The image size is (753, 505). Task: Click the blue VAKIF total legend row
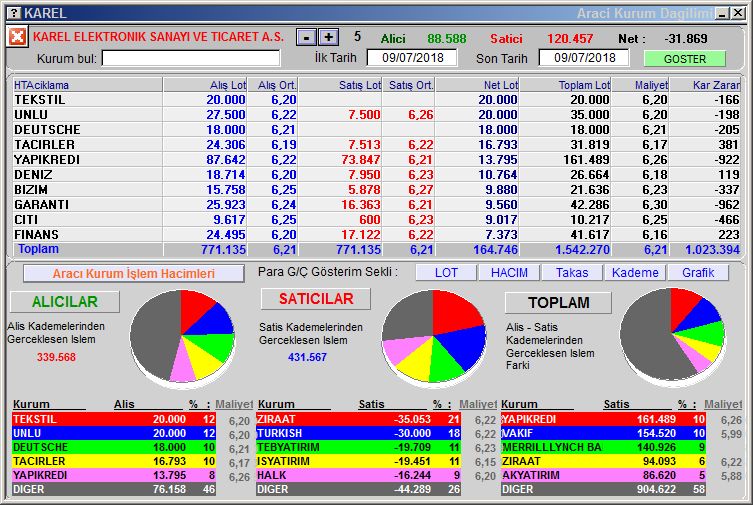pyautogui.click(x=603, y=433)
